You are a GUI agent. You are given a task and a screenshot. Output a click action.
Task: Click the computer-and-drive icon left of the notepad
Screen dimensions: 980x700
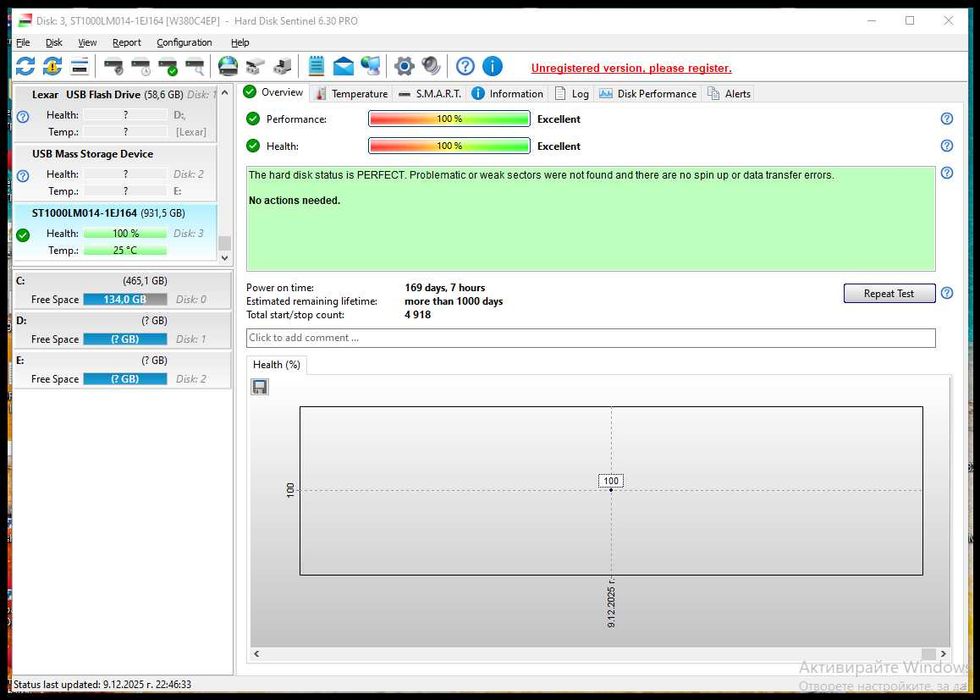tap(282, 66)
